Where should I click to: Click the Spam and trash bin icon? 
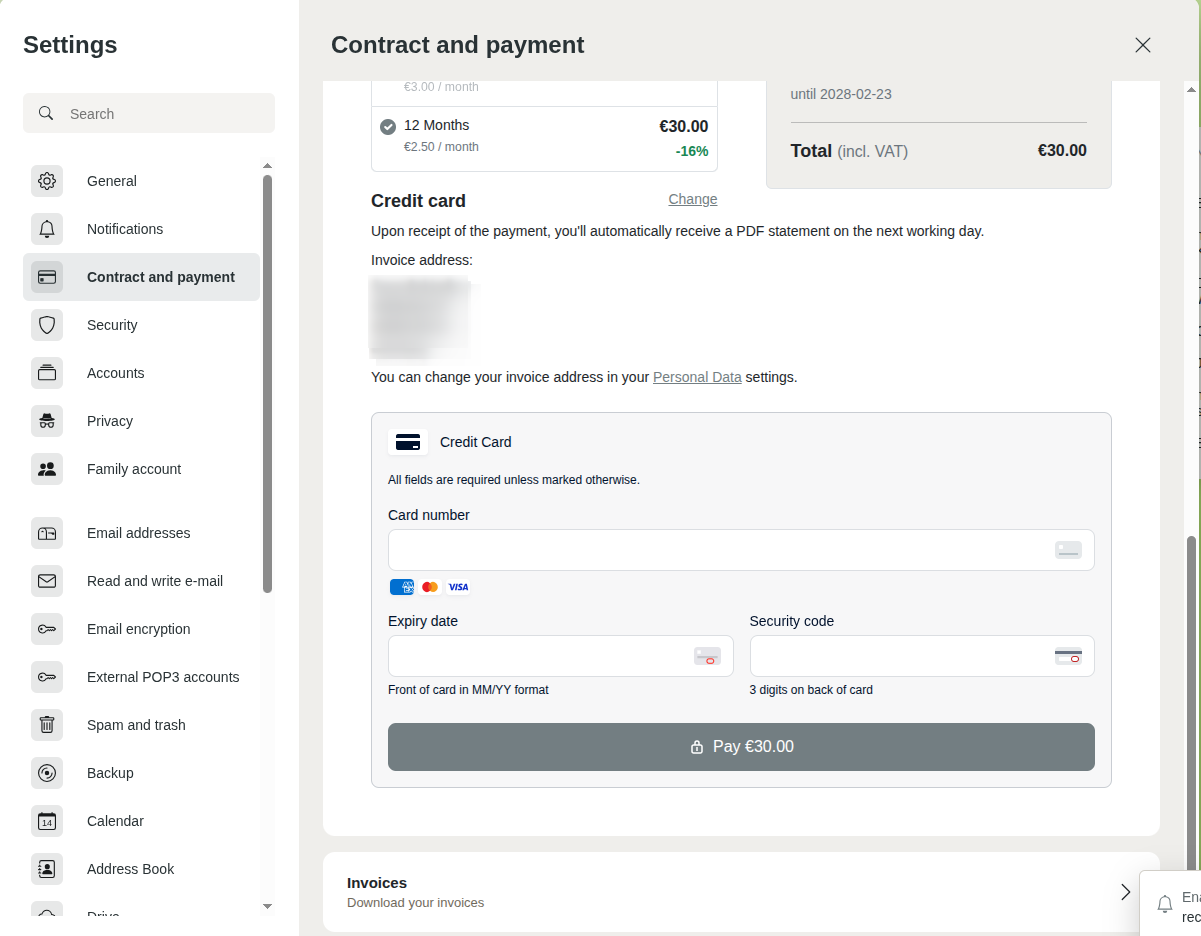tap(47, 725)
